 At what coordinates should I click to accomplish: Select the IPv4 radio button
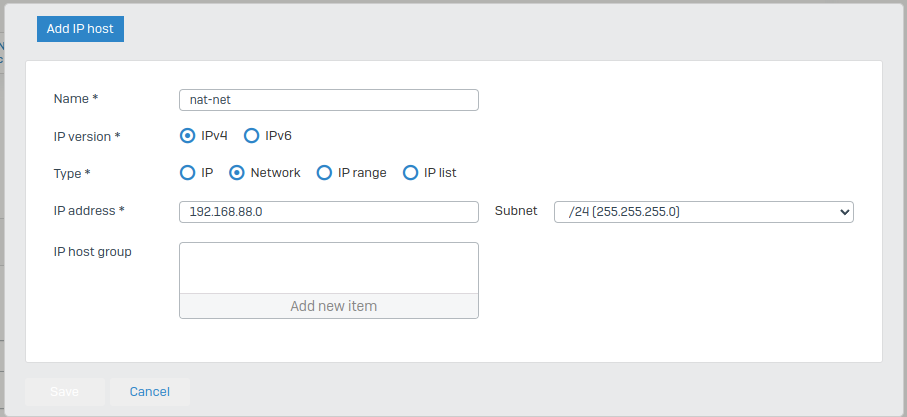click(187, 136)
